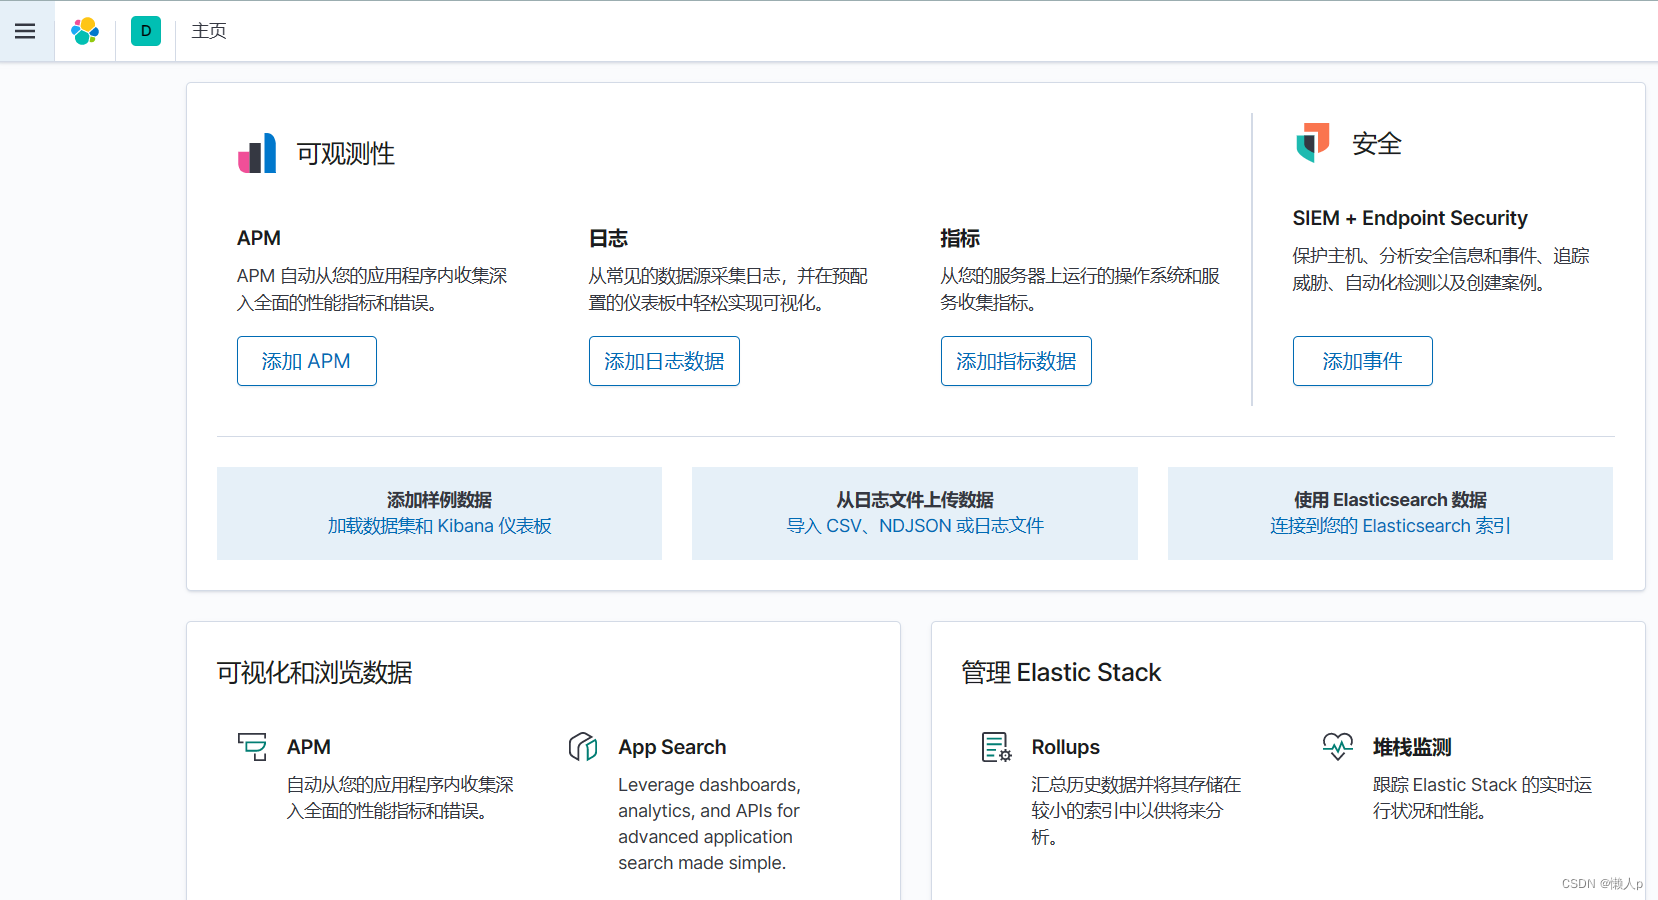Click the APM icon under 可视化和浏览数据
This screenshot has width=1658, height=900.
point(252,747)
